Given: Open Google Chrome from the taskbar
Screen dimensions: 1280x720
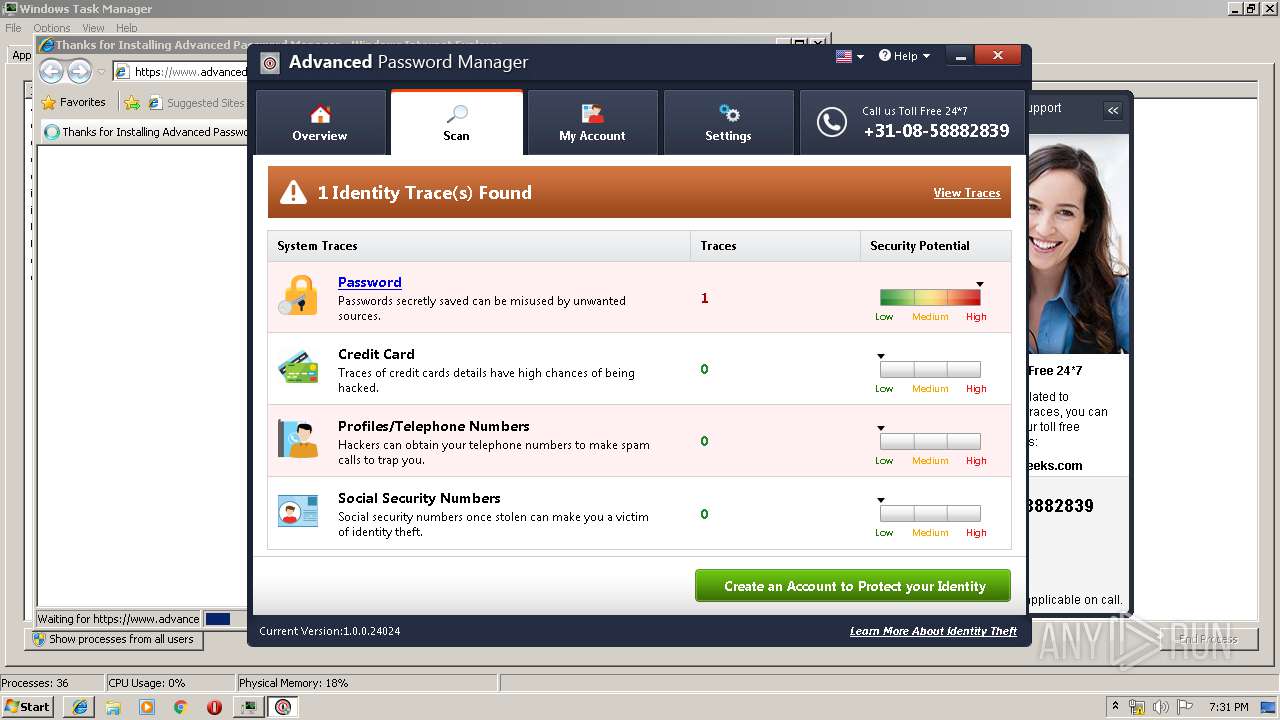Looking at the screenshot, I should coord(180,707).
